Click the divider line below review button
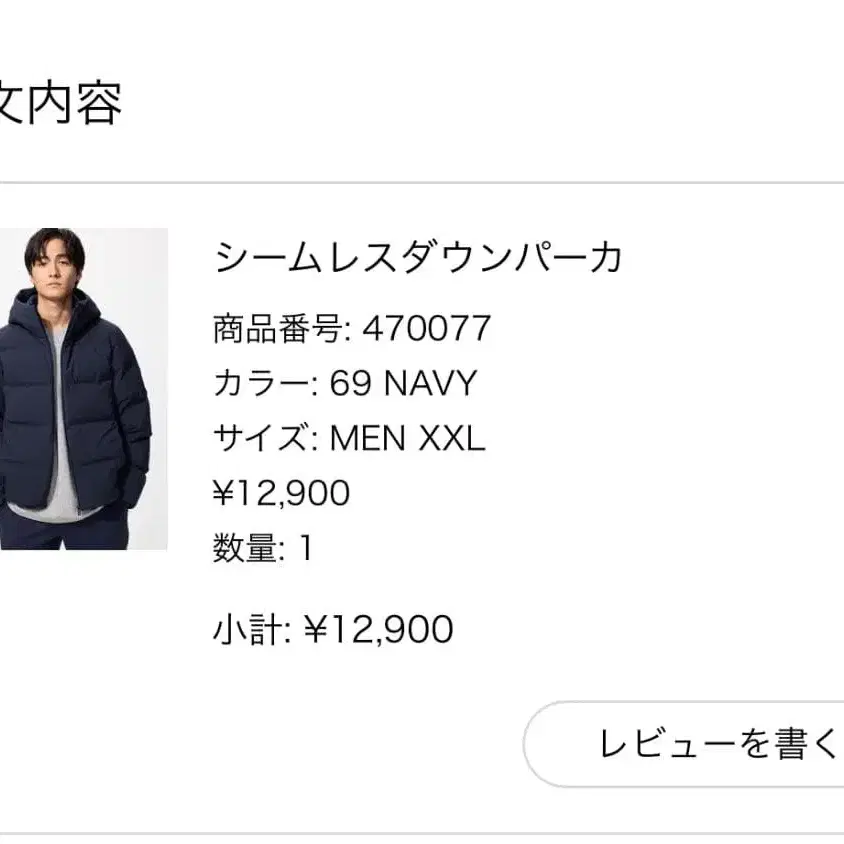The image size is (844, 844). [x=422, y=833]
